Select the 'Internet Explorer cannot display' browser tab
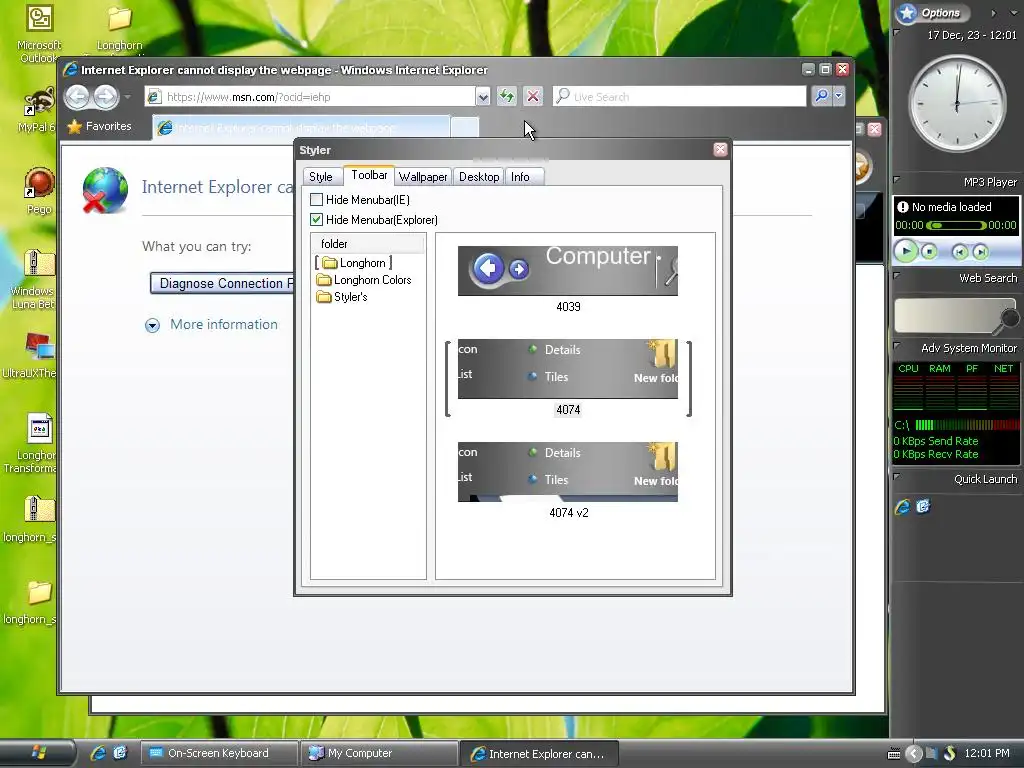Screen dimensions: 1024x768 [x=302, y=127]
